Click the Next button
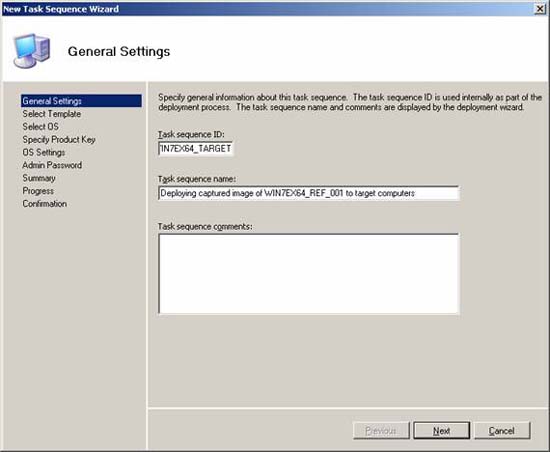550x452 pixels. (x=441, y=430)
